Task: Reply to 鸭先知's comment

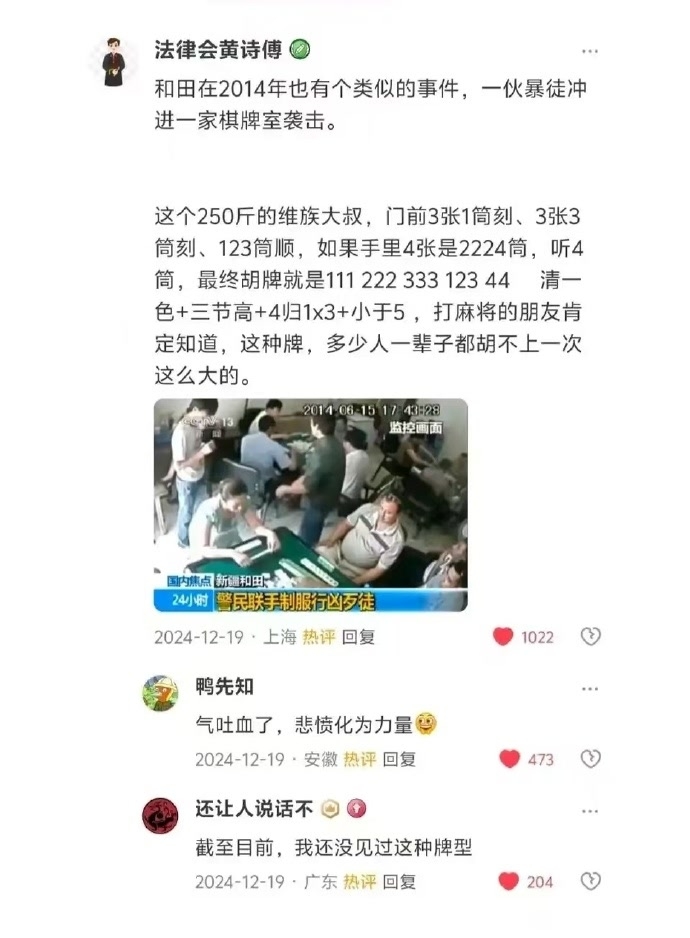Action: click(x=399, y=760)
